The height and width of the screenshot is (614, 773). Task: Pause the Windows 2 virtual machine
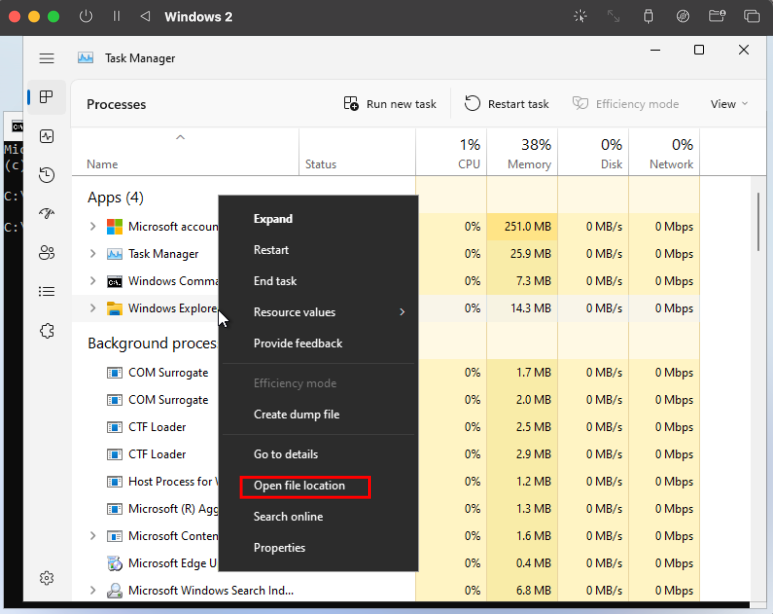[116, 16]
